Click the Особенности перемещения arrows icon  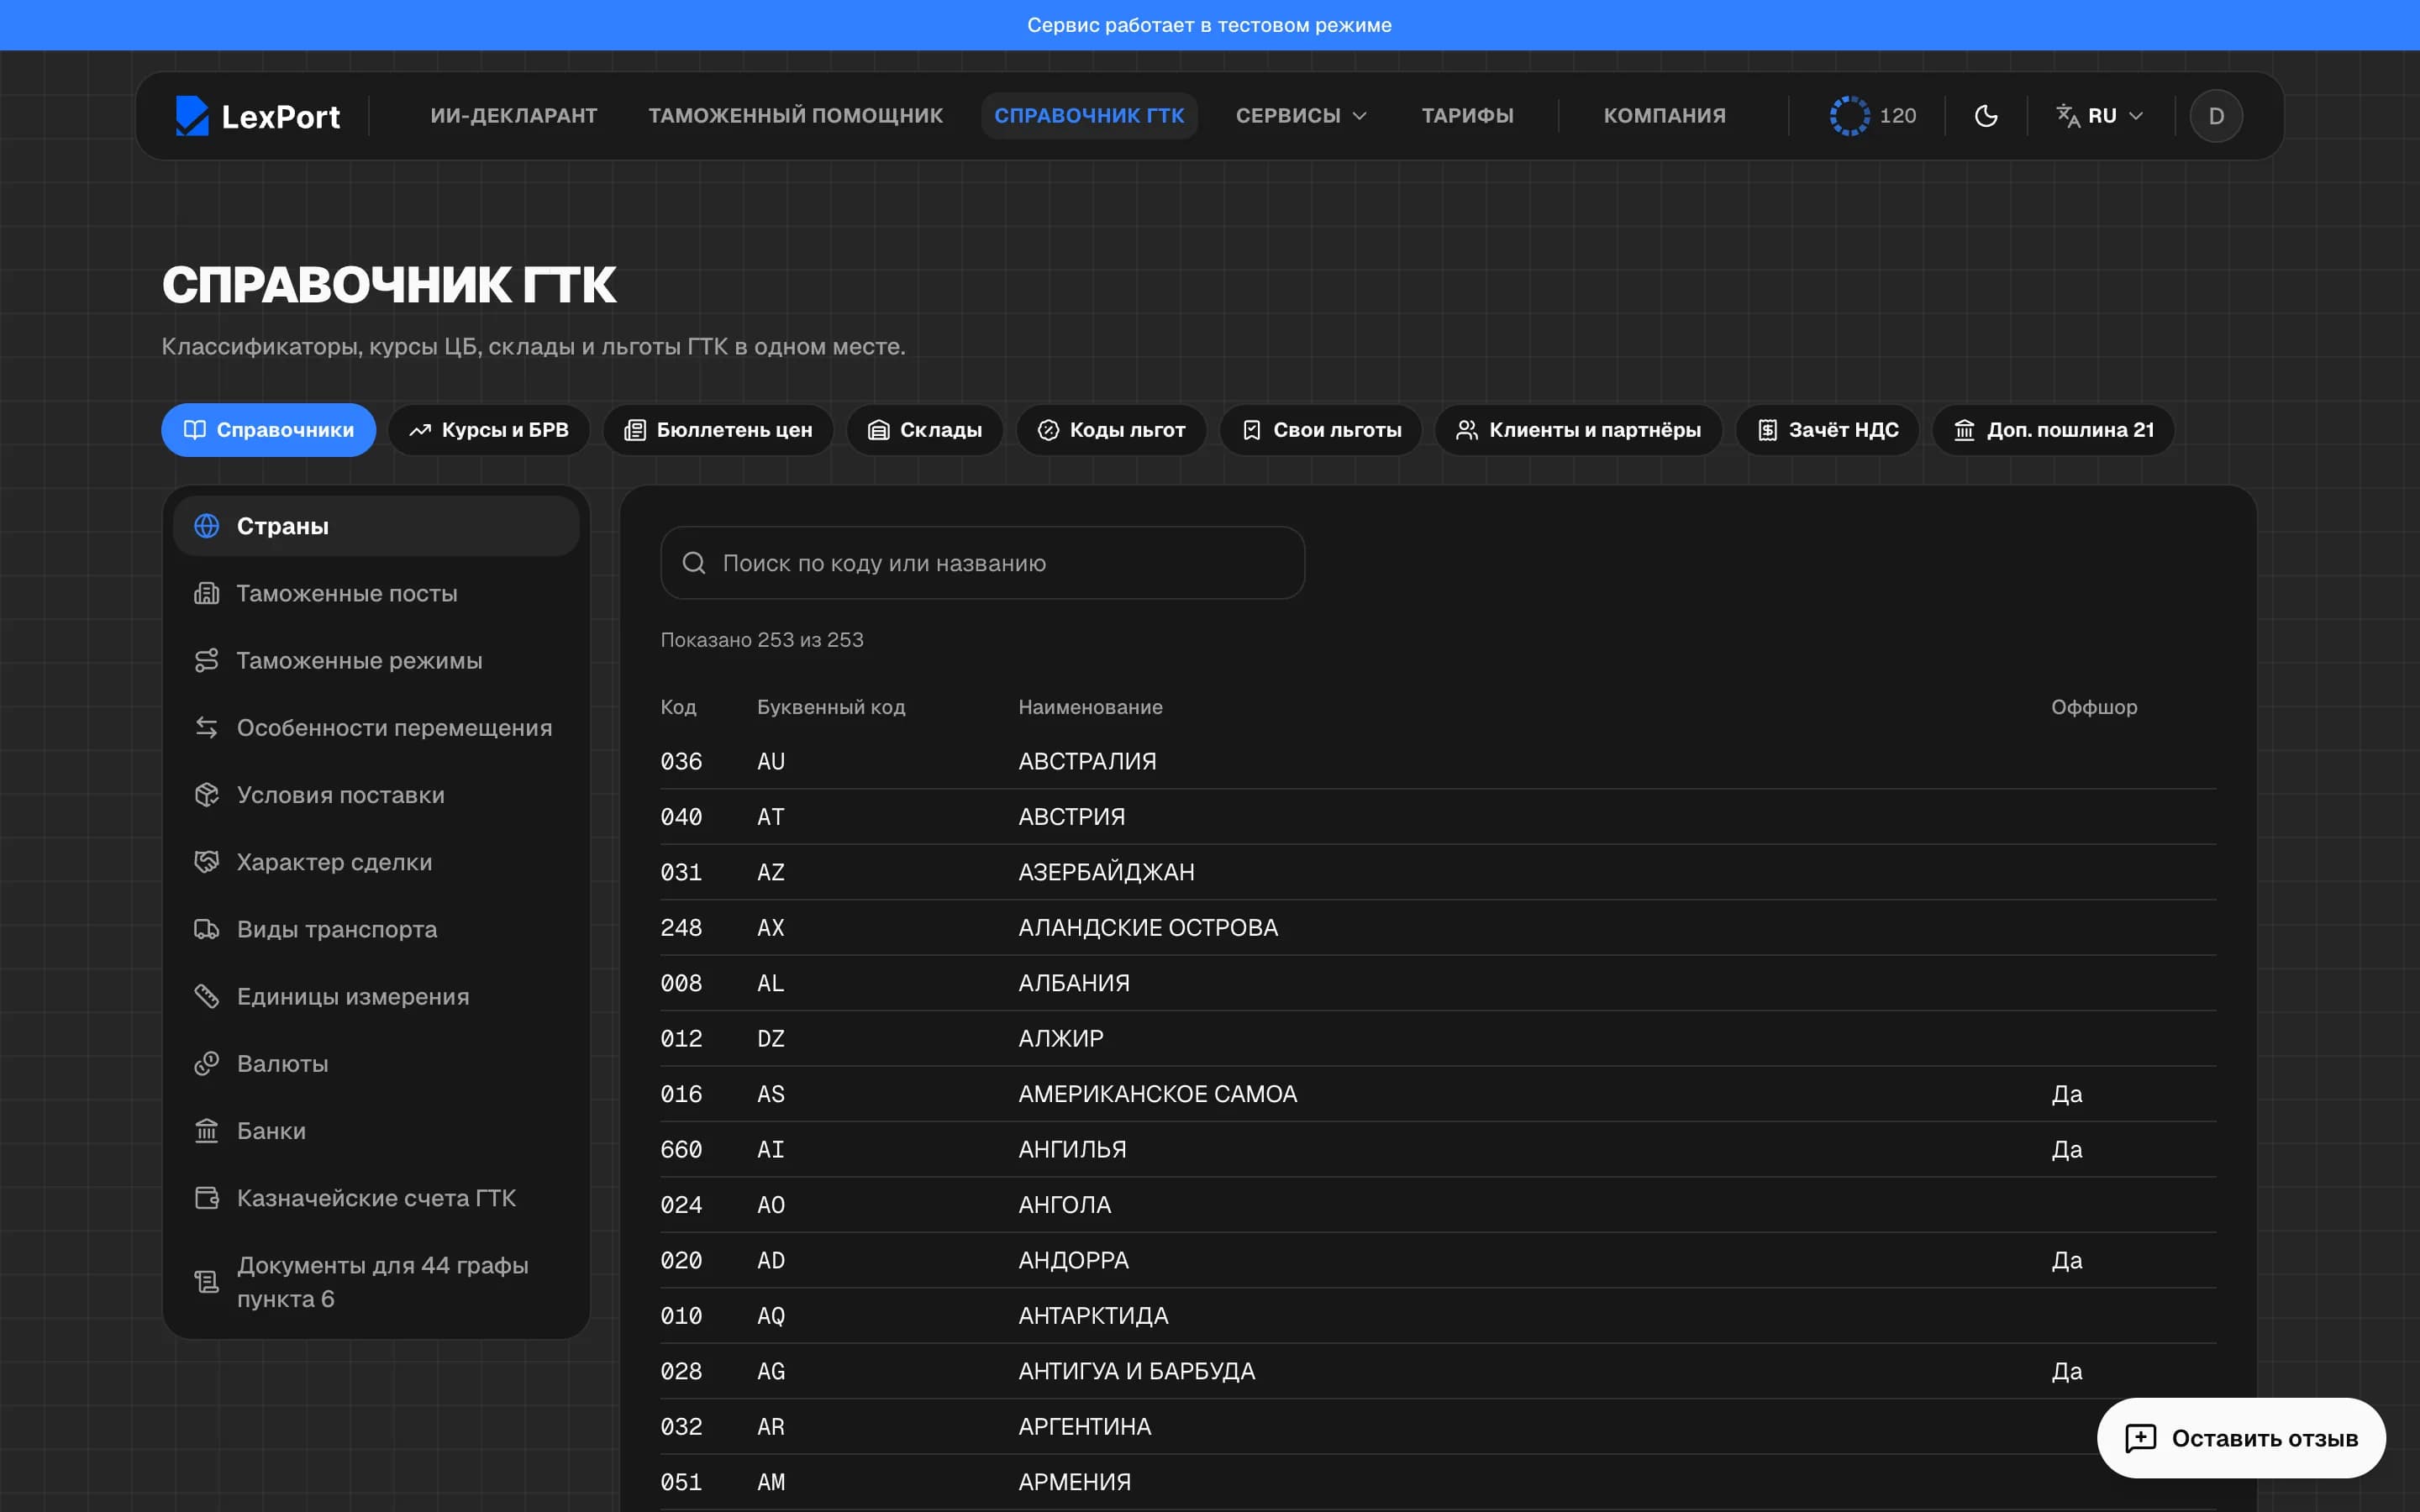(206, 727)
